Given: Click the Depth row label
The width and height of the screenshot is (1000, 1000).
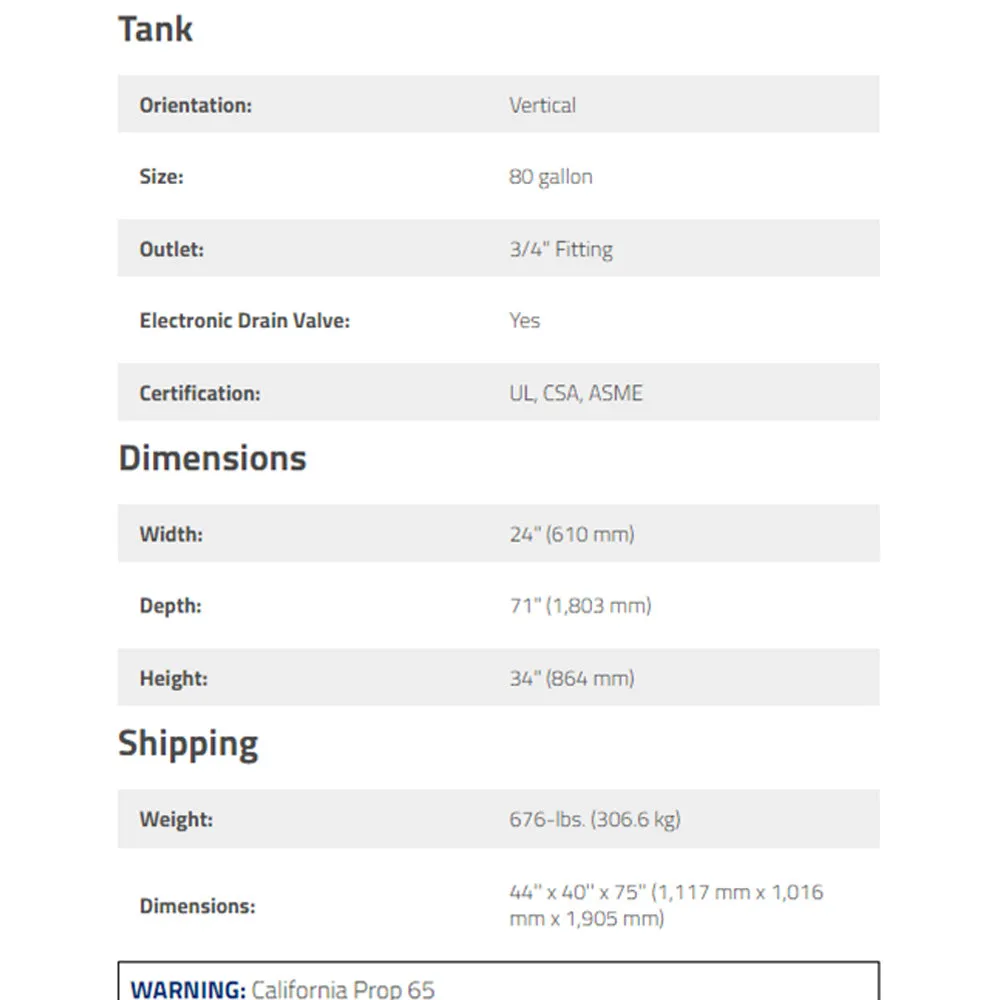Looking at the screenshot, I should coord(170,606).
